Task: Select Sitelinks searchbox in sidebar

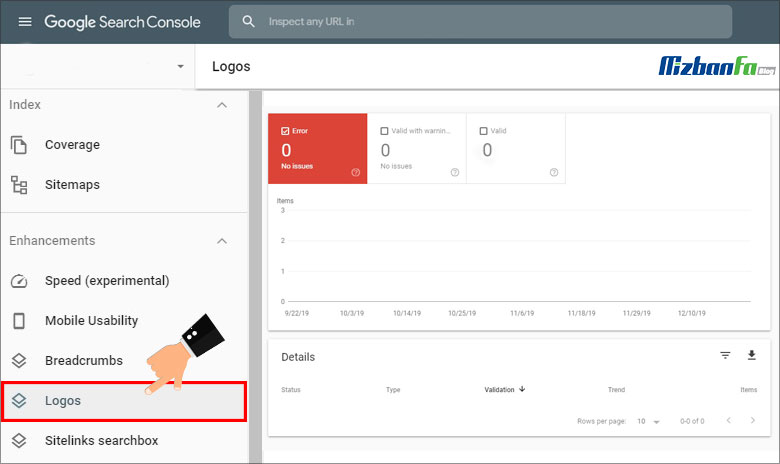Action: tap(101, 440)
